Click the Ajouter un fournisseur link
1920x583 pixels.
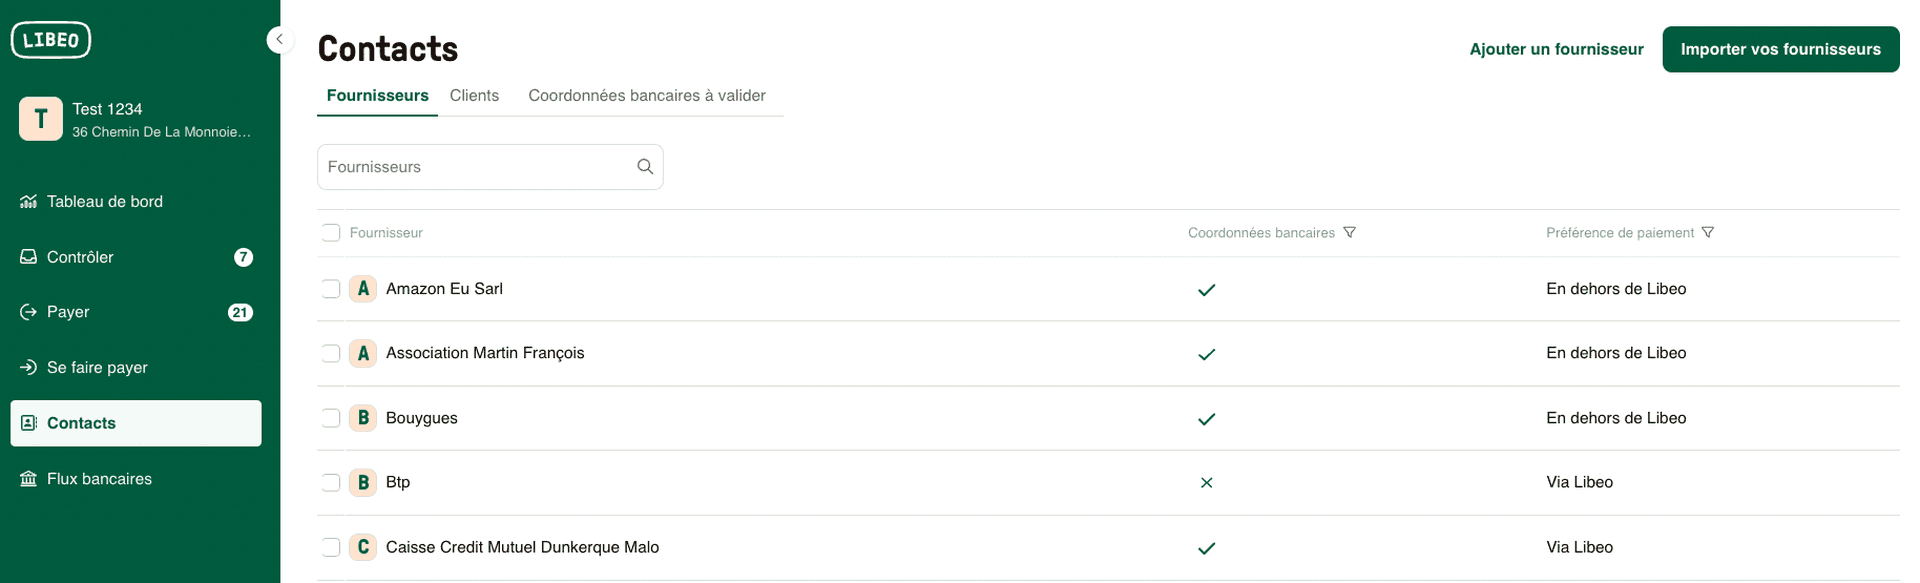tap(1556, 49)
